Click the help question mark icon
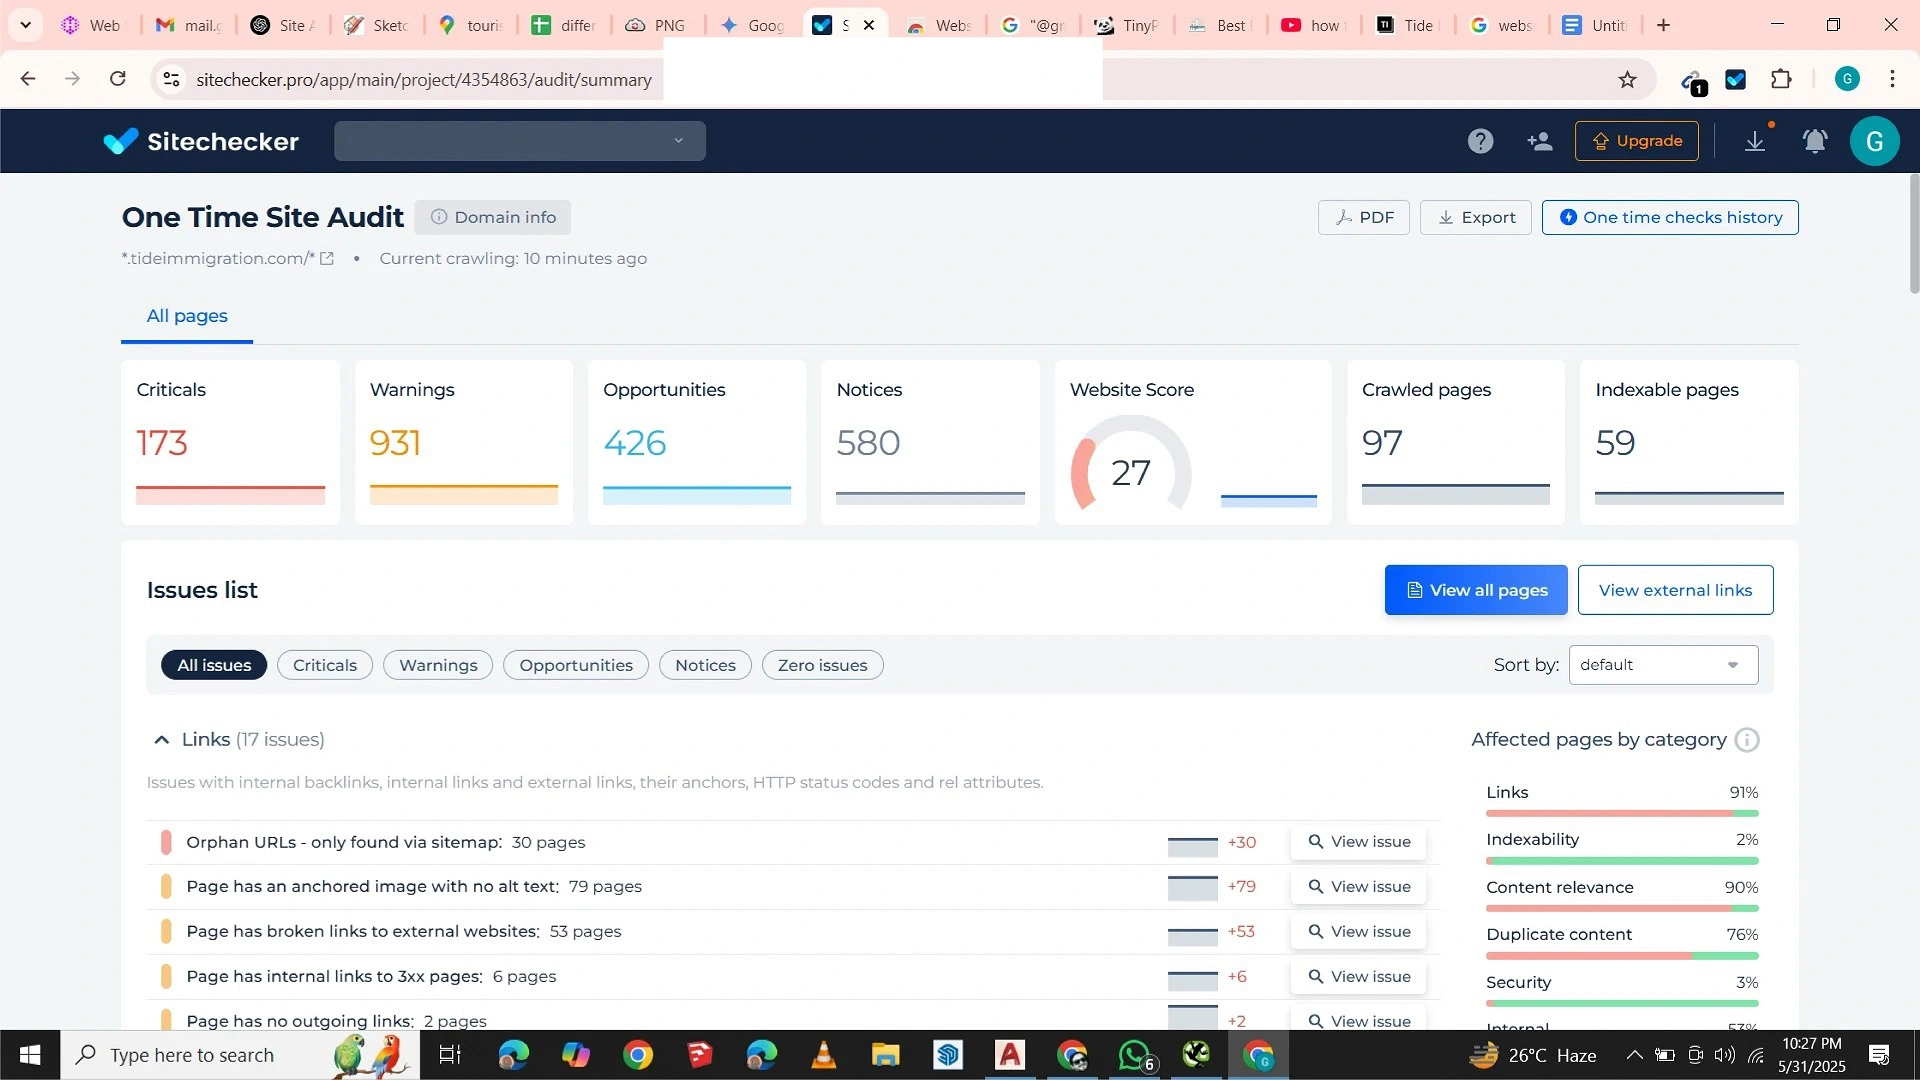This screenshot has width=1920, height=1080. [1480, 141]
